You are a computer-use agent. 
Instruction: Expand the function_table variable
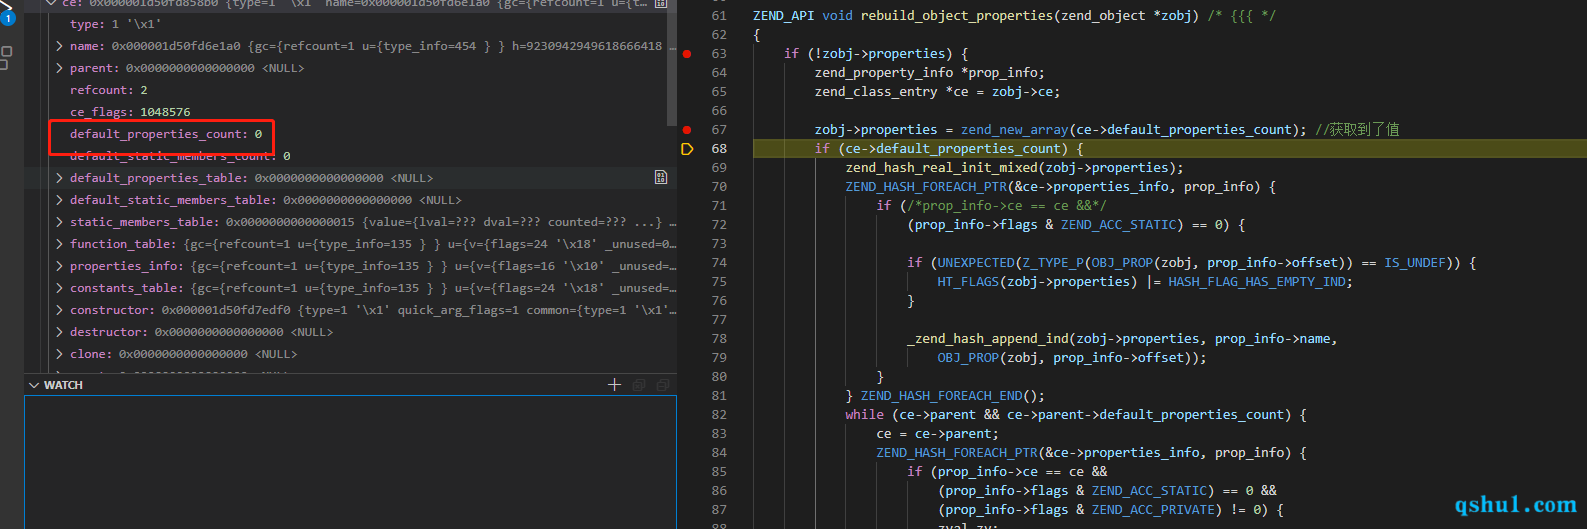click(x=60, y=244)
